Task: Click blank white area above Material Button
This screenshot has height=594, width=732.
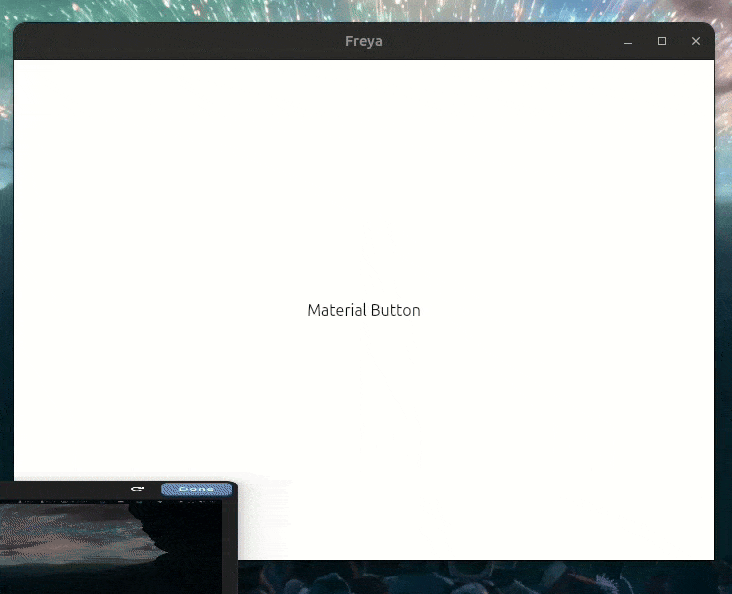Action: 364,180
